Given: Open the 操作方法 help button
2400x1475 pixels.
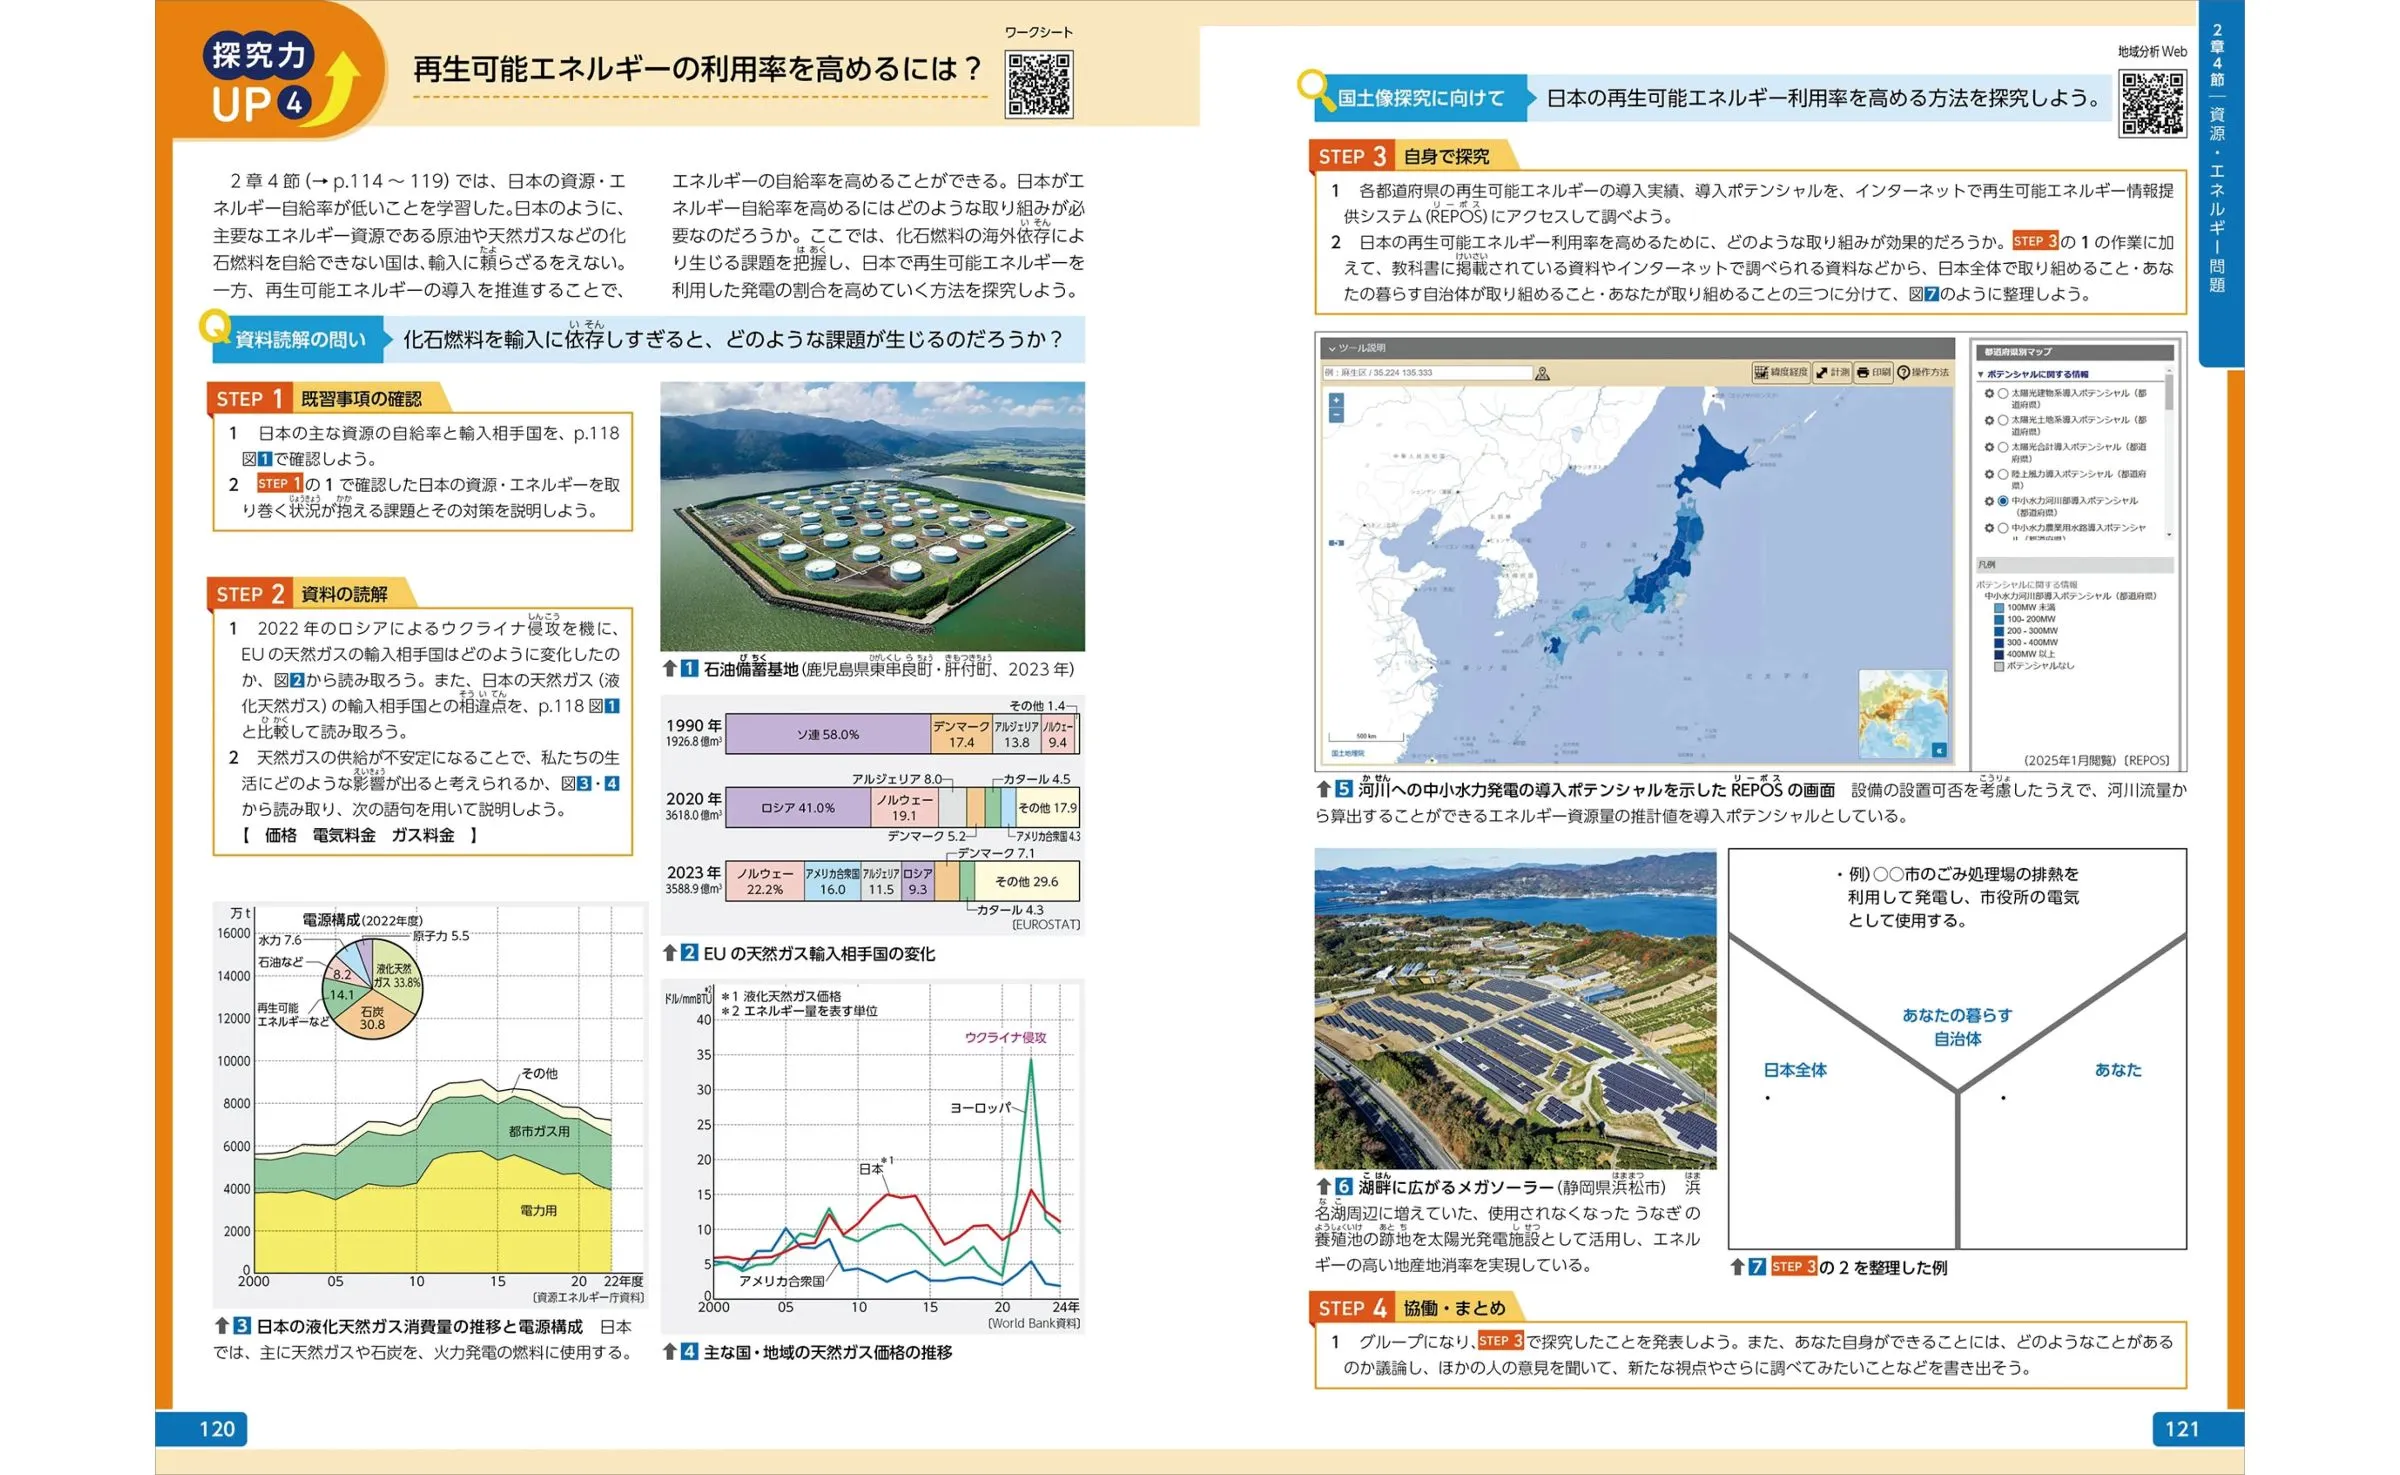Looking at the screenshot, I should click(1923, 372).
